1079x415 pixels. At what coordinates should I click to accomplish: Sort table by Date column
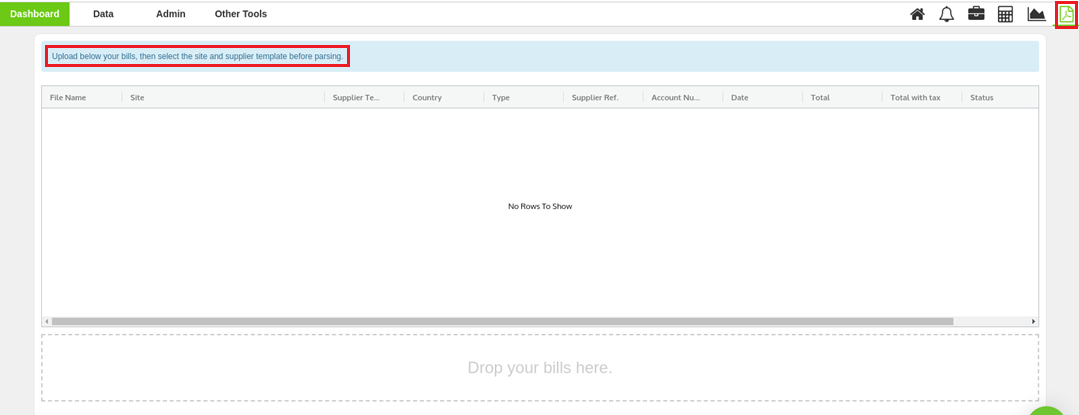pyautogui.click(x=740, y=98)
